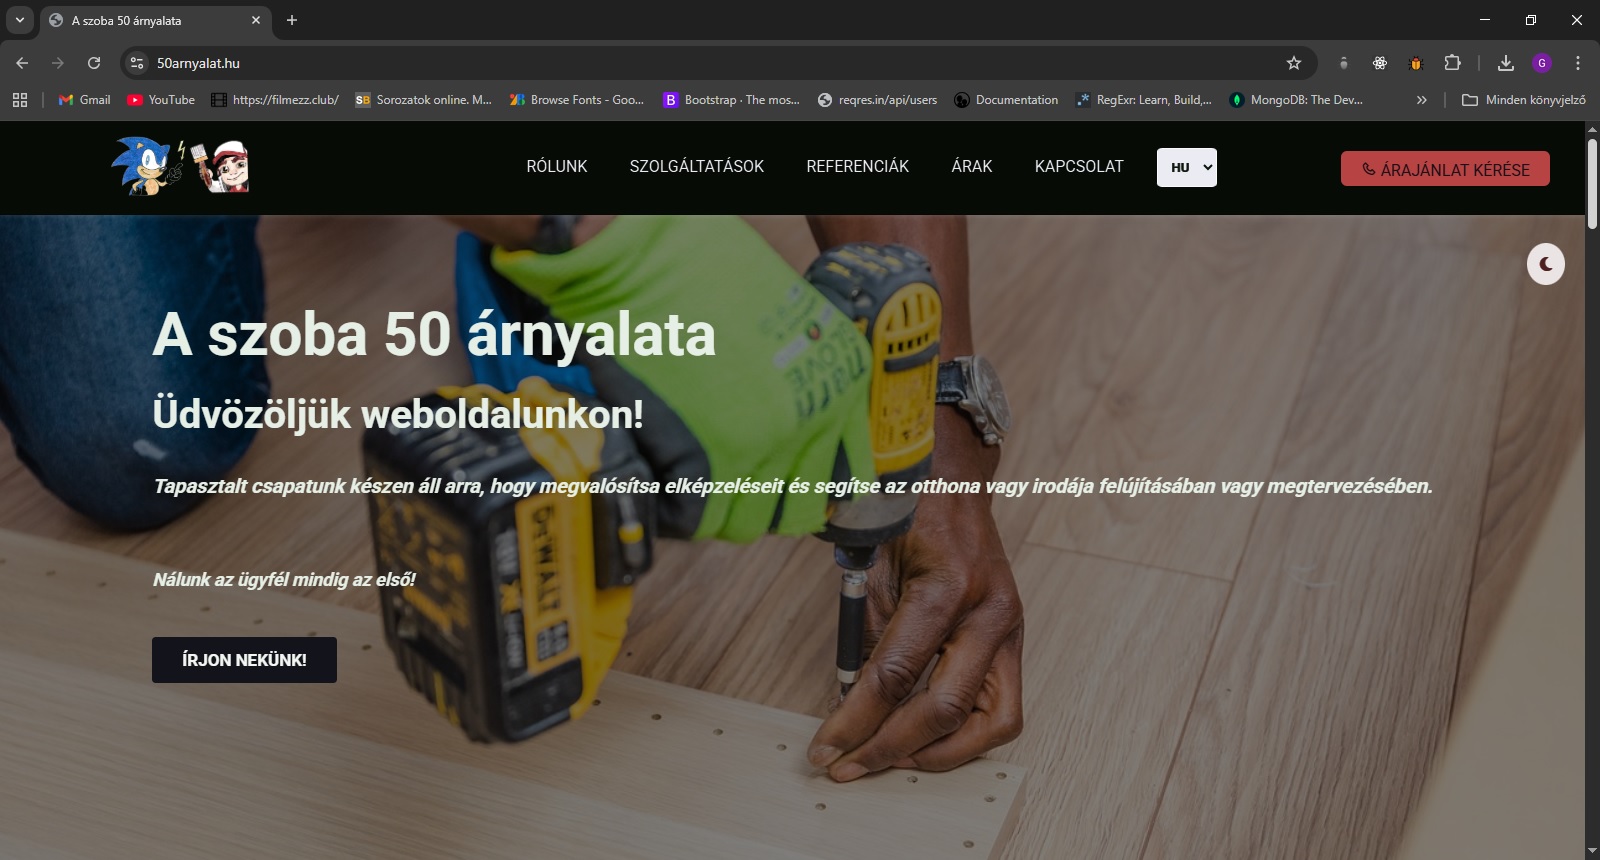Click the orange bug extension icon
The width and height of the screenshot is (1600, 860).
1416,63
